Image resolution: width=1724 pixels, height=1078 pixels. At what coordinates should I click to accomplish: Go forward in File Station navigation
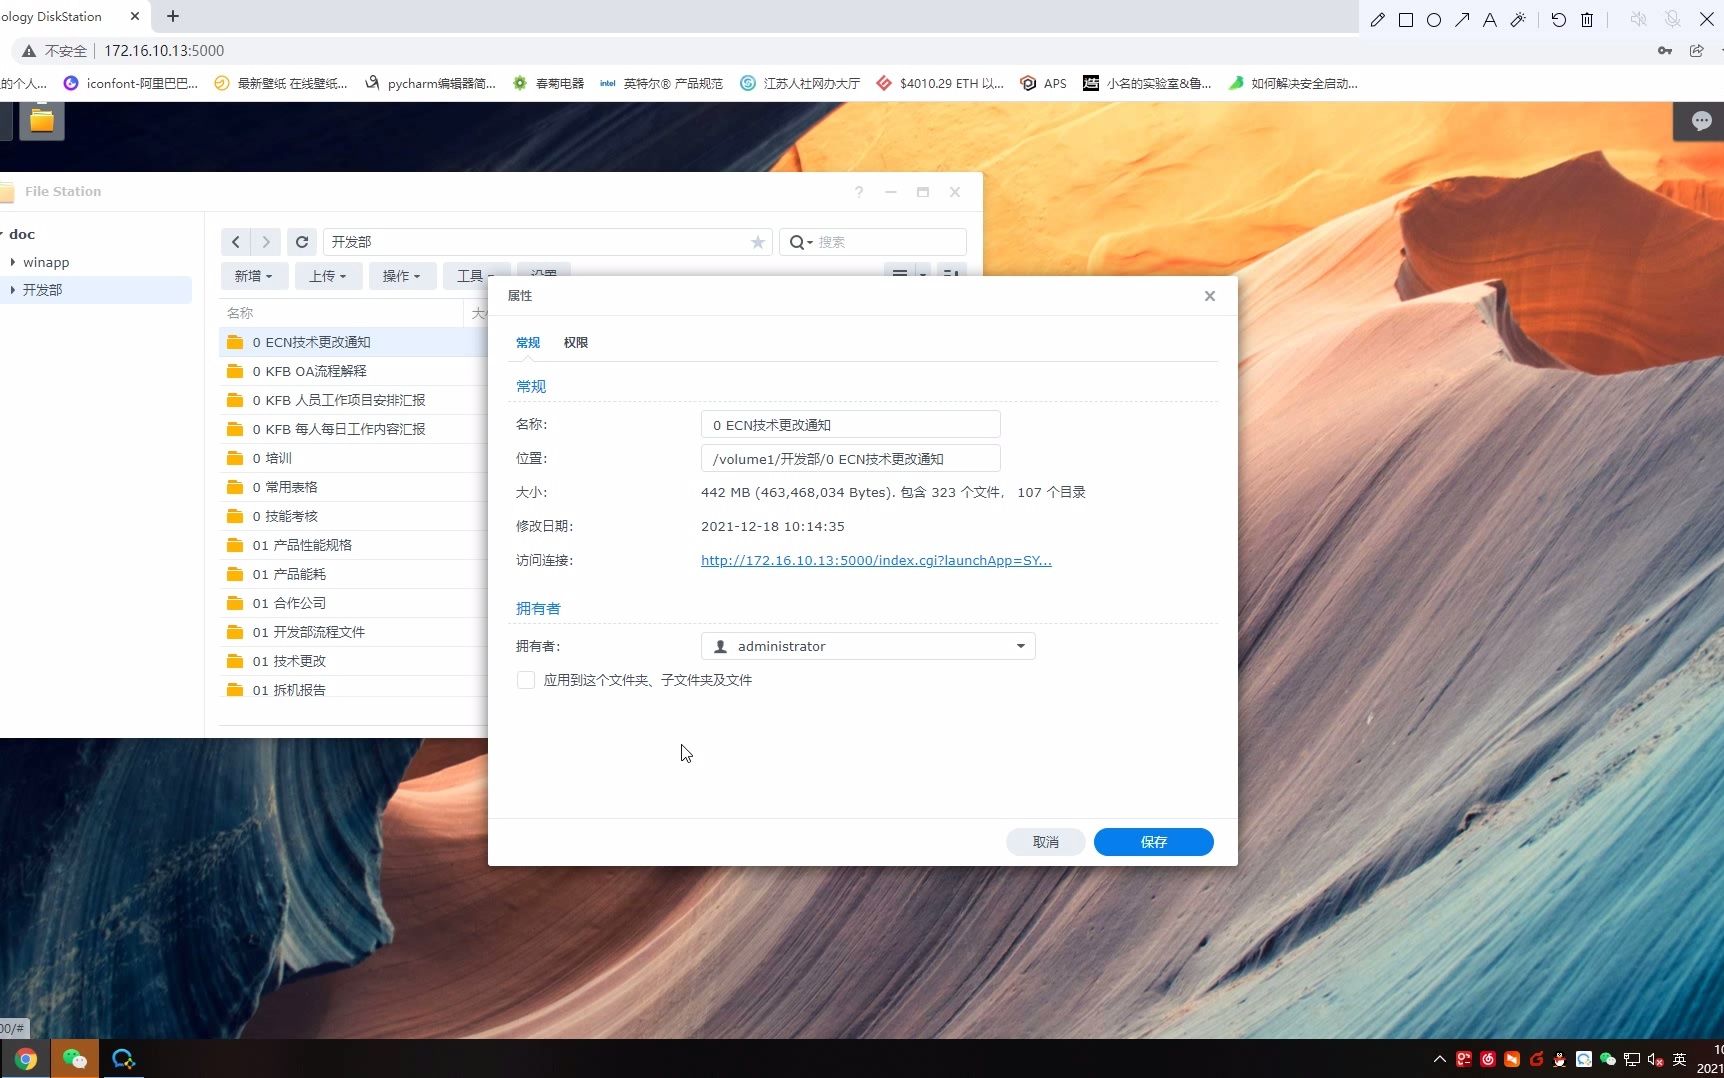[265, 242]
